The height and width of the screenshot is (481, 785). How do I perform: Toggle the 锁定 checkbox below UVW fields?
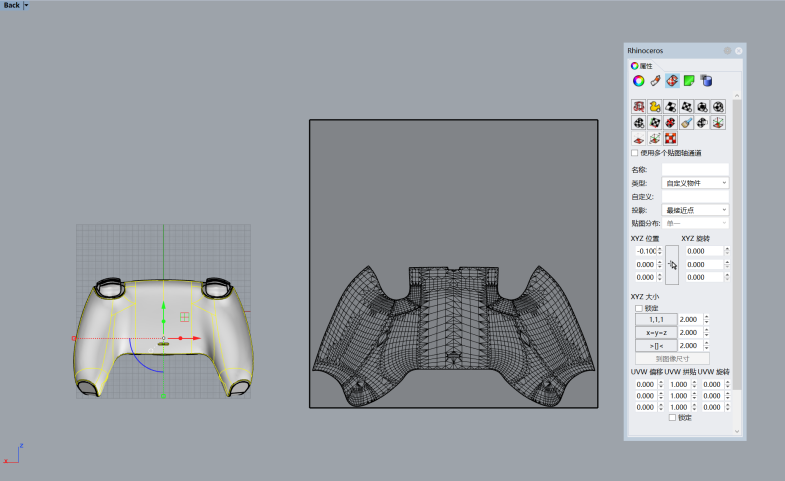pyautogui.click(x=672, y=418)
